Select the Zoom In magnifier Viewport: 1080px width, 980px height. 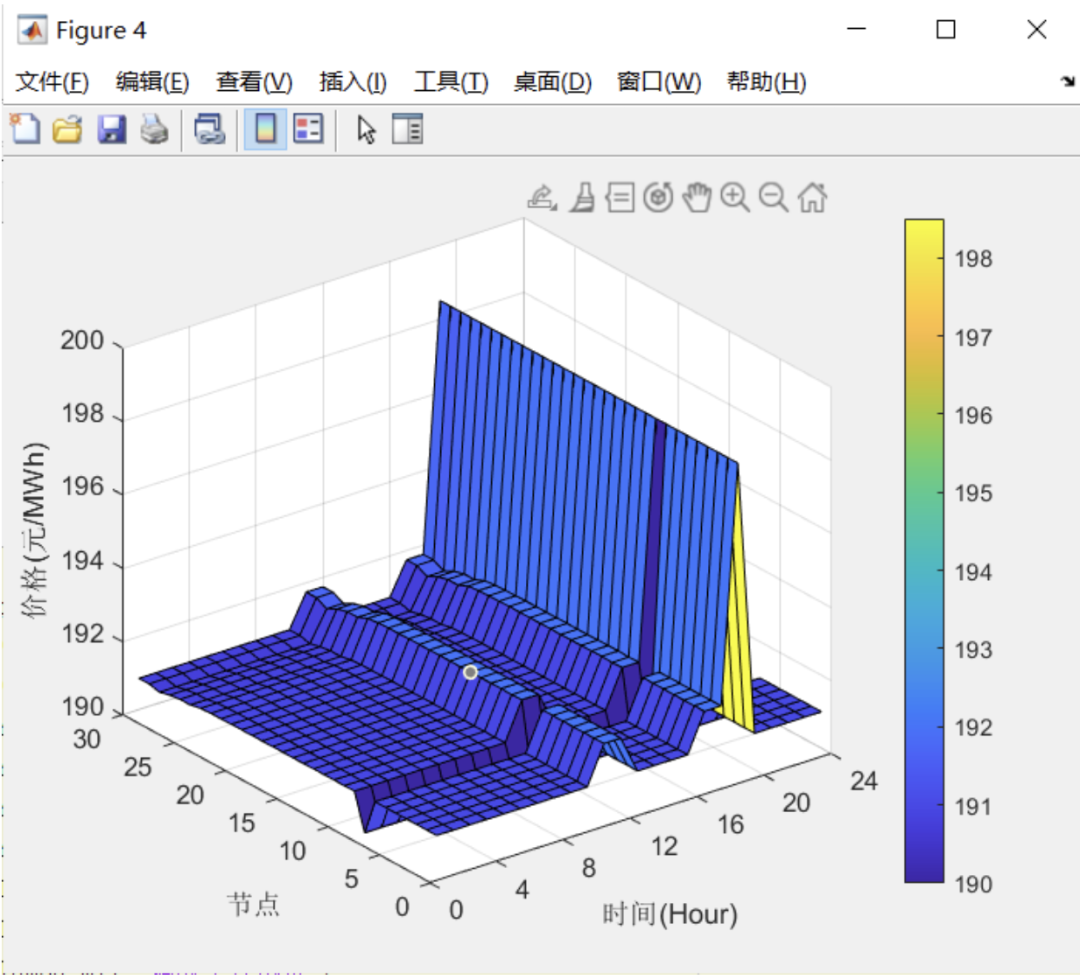[x=735, y=198]
